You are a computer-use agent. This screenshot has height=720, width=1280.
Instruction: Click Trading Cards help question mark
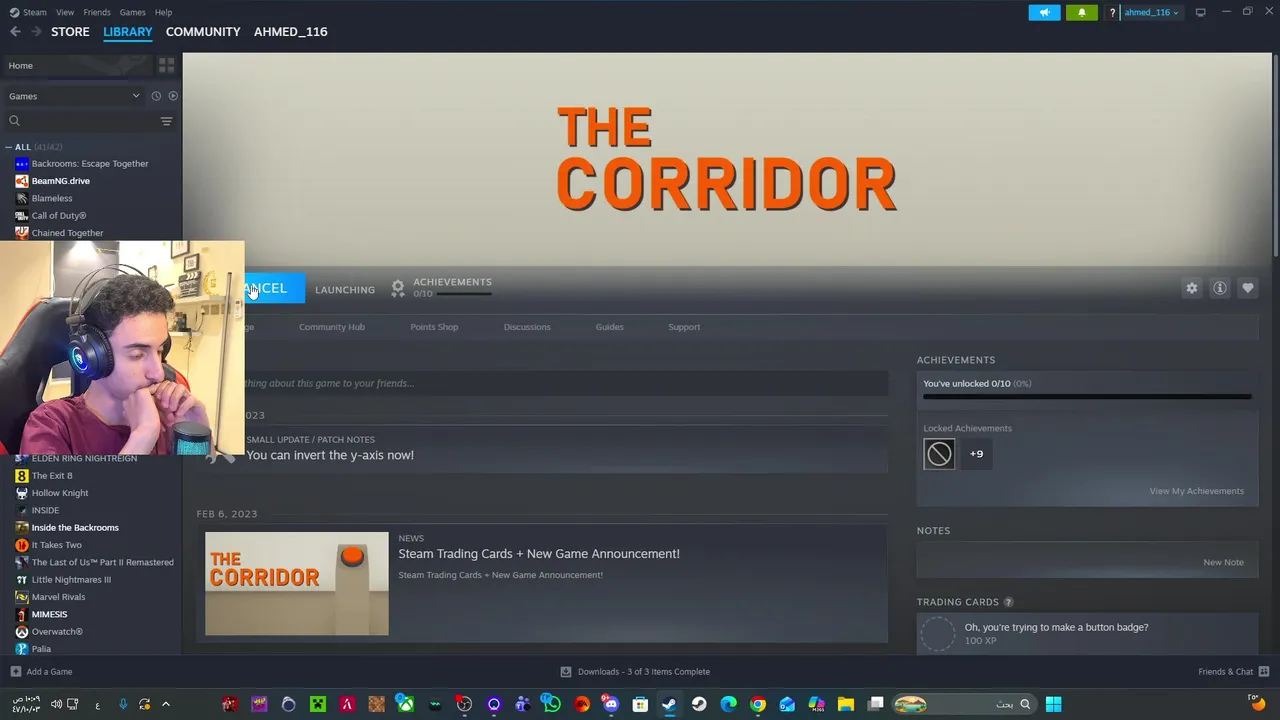click(x=1008, y=602)
